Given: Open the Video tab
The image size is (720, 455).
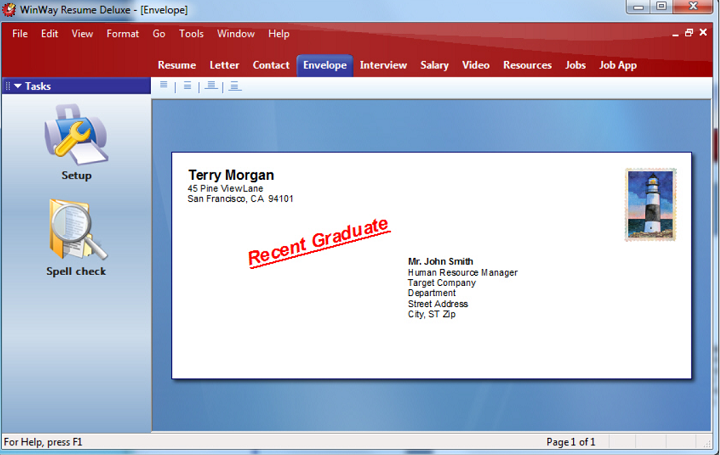Looking at the screenshot, I should click(476, 65).
